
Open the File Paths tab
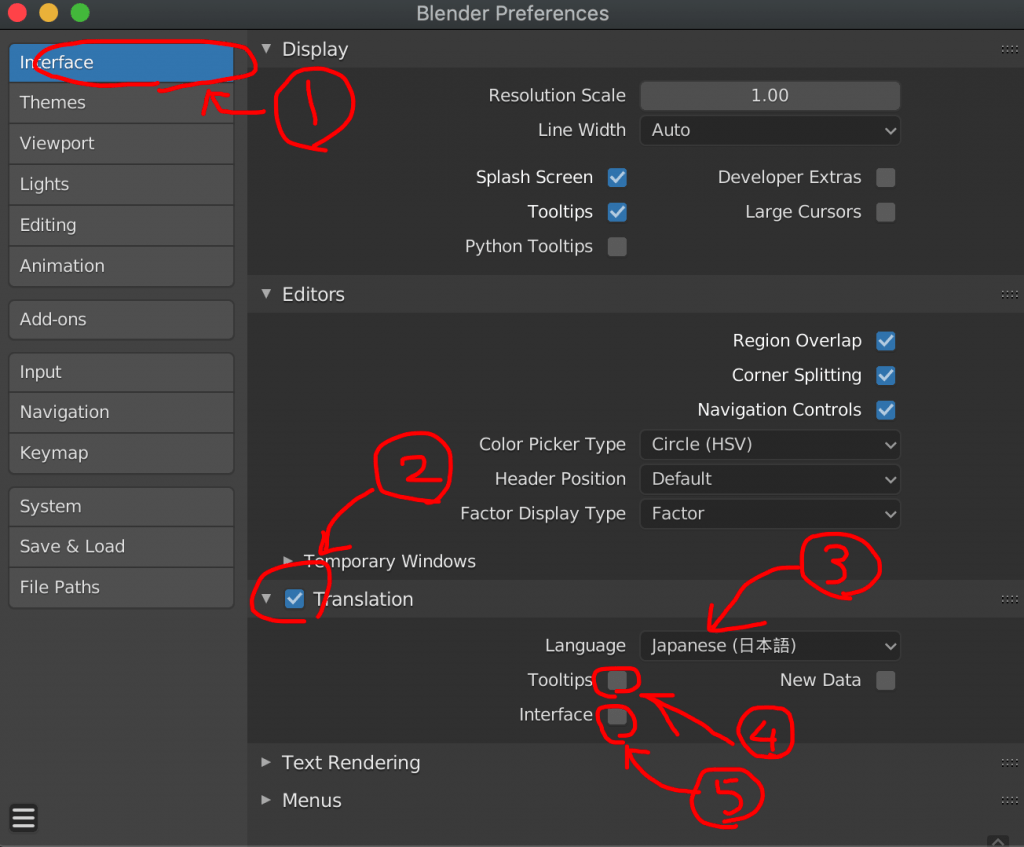[x=121, y=587]
